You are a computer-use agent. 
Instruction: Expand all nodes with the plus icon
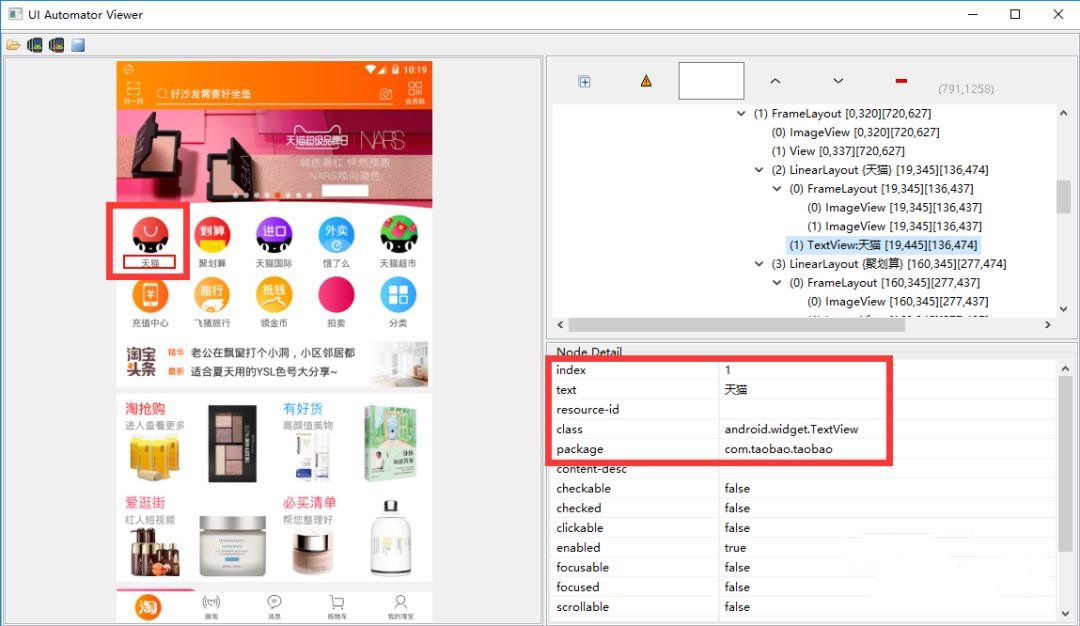click(x=584, y=82)
